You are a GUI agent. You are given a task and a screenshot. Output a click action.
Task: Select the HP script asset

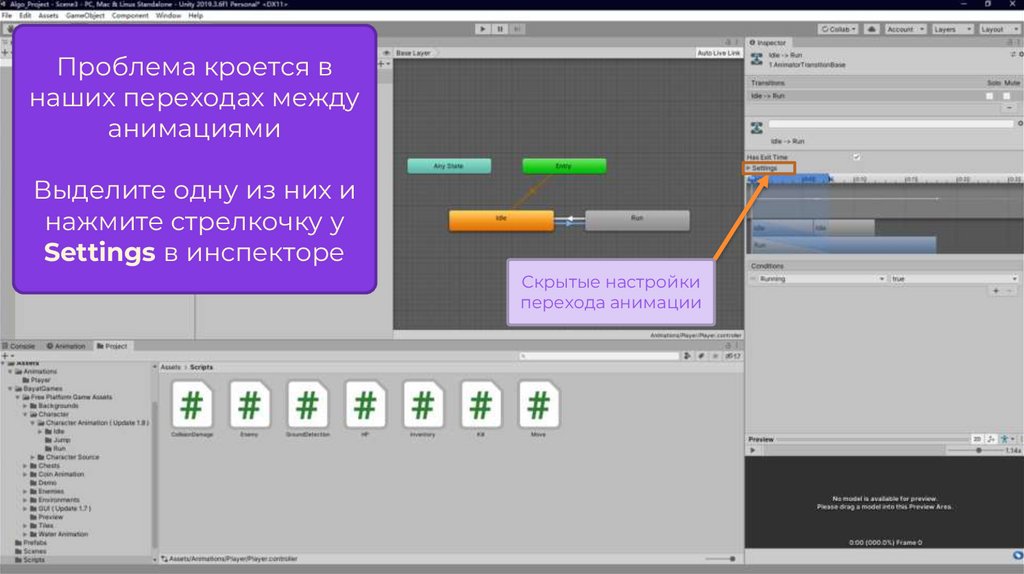click(365, 409)
